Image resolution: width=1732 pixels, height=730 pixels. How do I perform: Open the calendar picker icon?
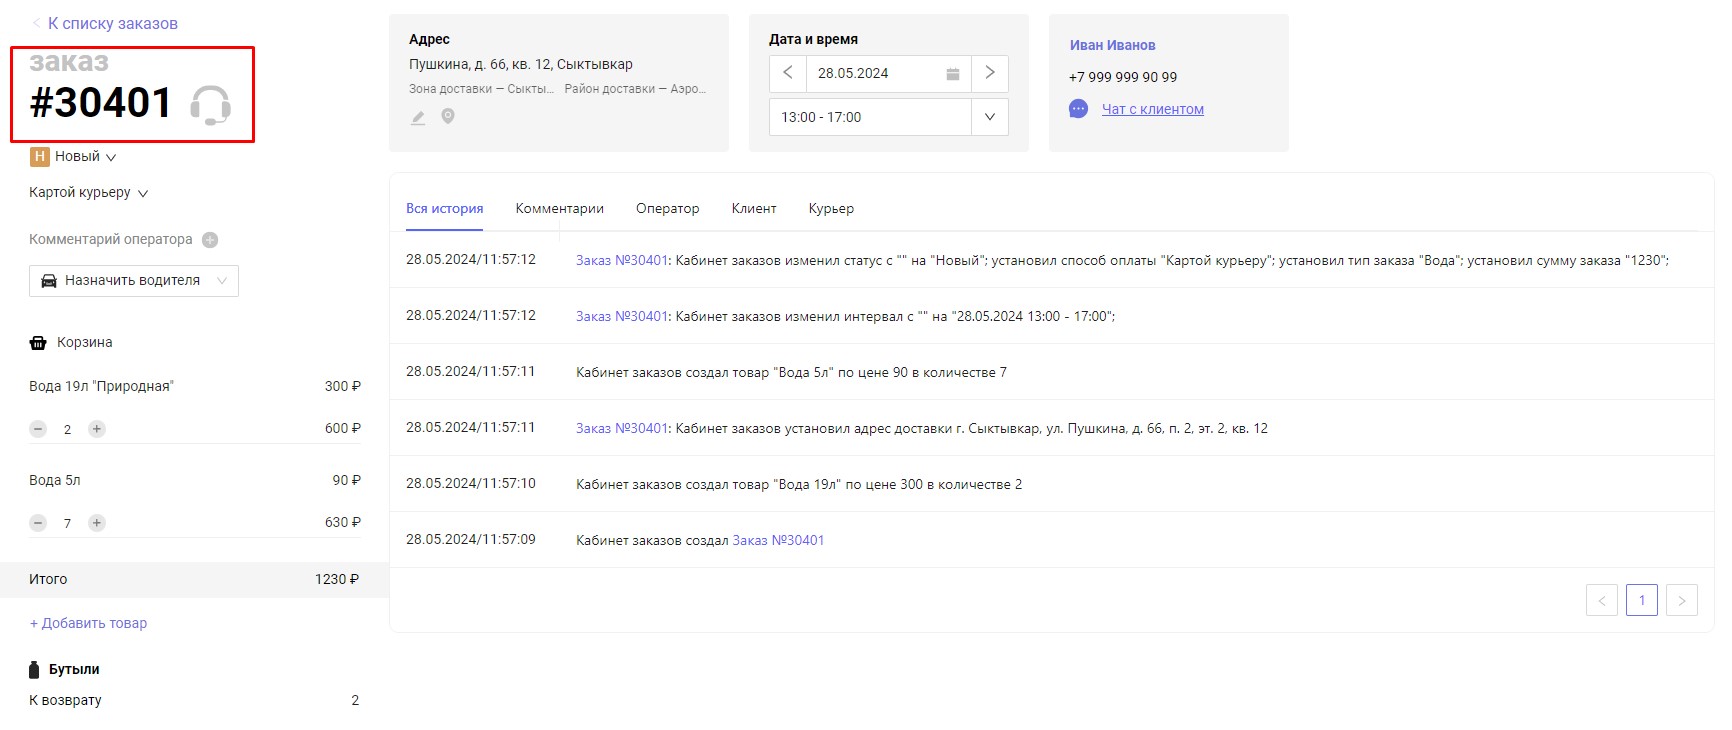(953, 74)
